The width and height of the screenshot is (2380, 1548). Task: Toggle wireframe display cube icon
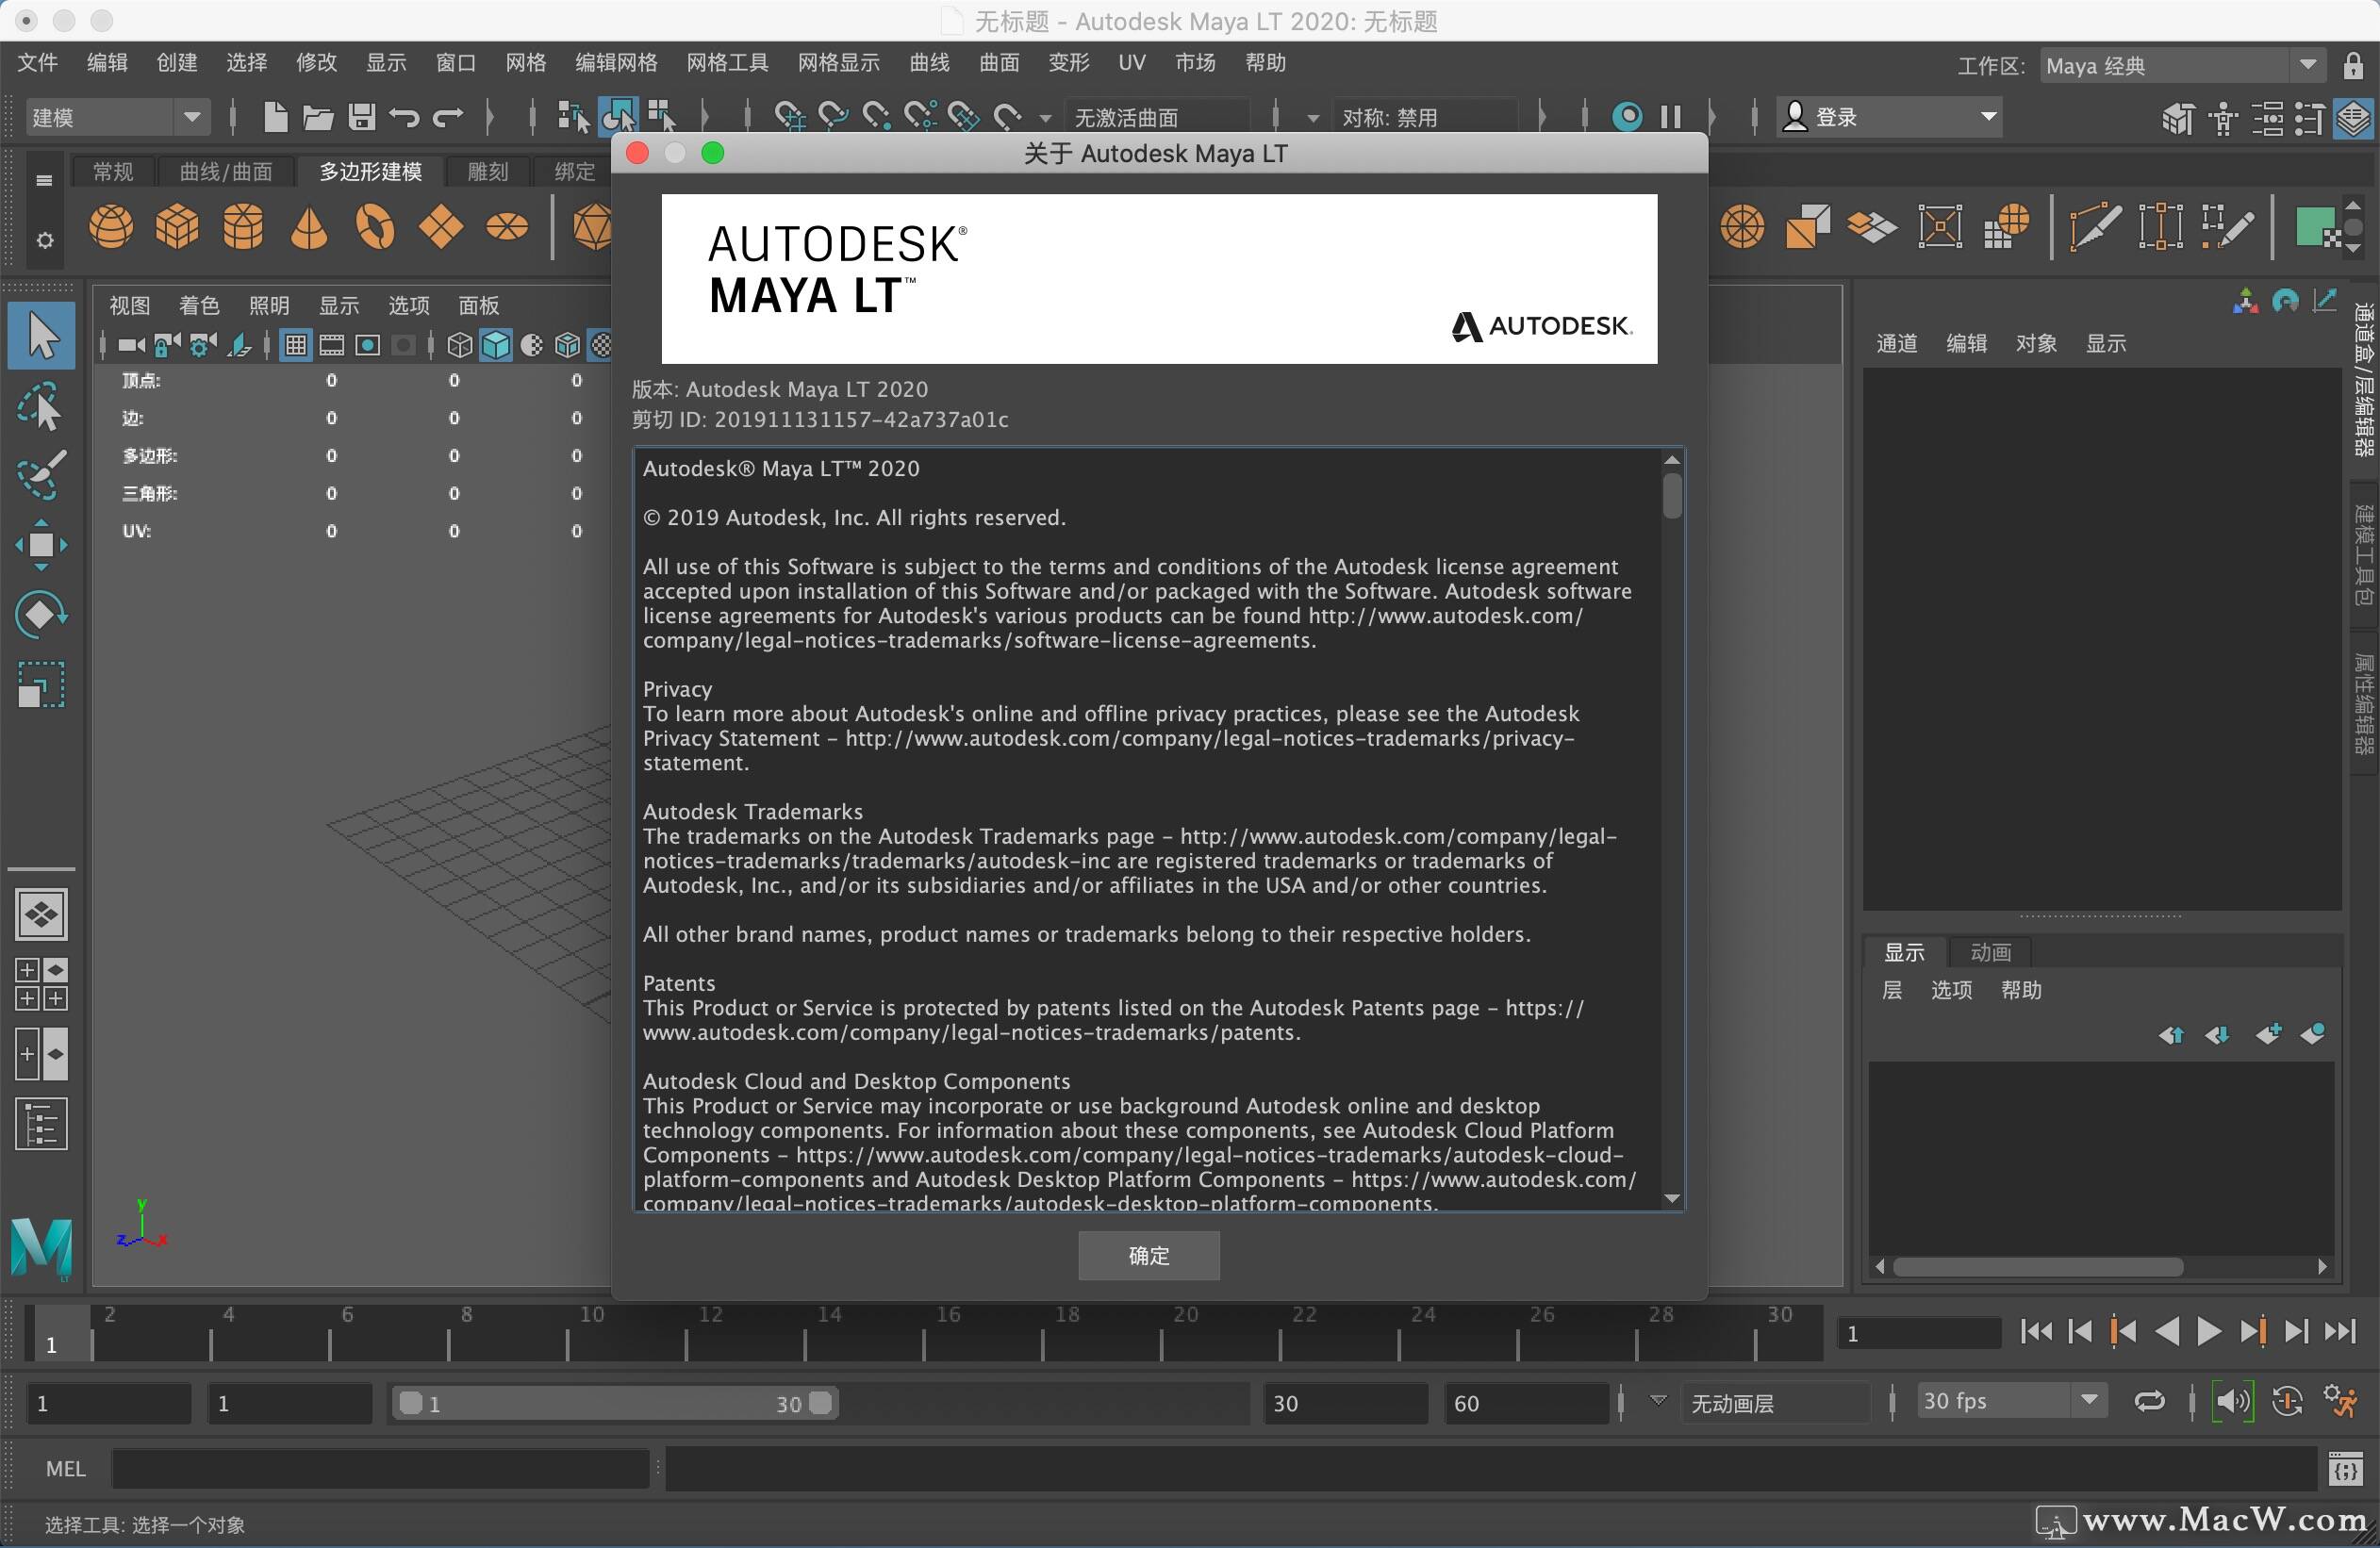click(459, 345)
